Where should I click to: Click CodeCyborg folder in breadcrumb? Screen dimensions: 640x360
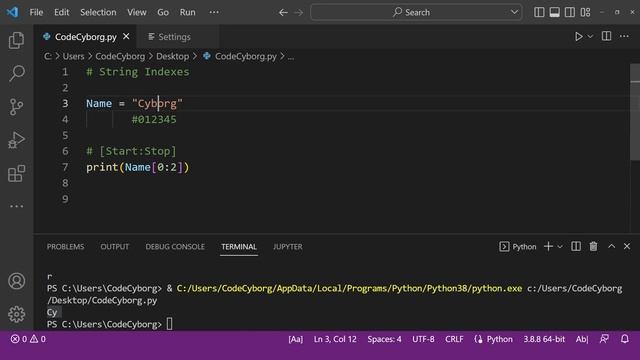click(120, 56)
